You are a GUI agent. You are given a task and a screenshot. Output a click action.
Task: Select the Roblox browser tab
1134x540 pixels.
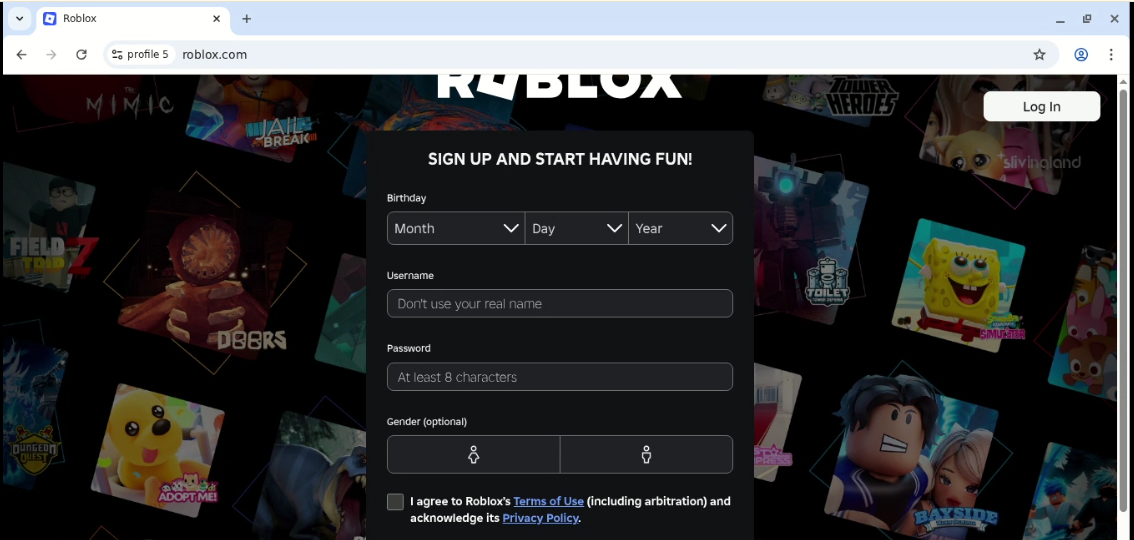click(x=132, y=19)
